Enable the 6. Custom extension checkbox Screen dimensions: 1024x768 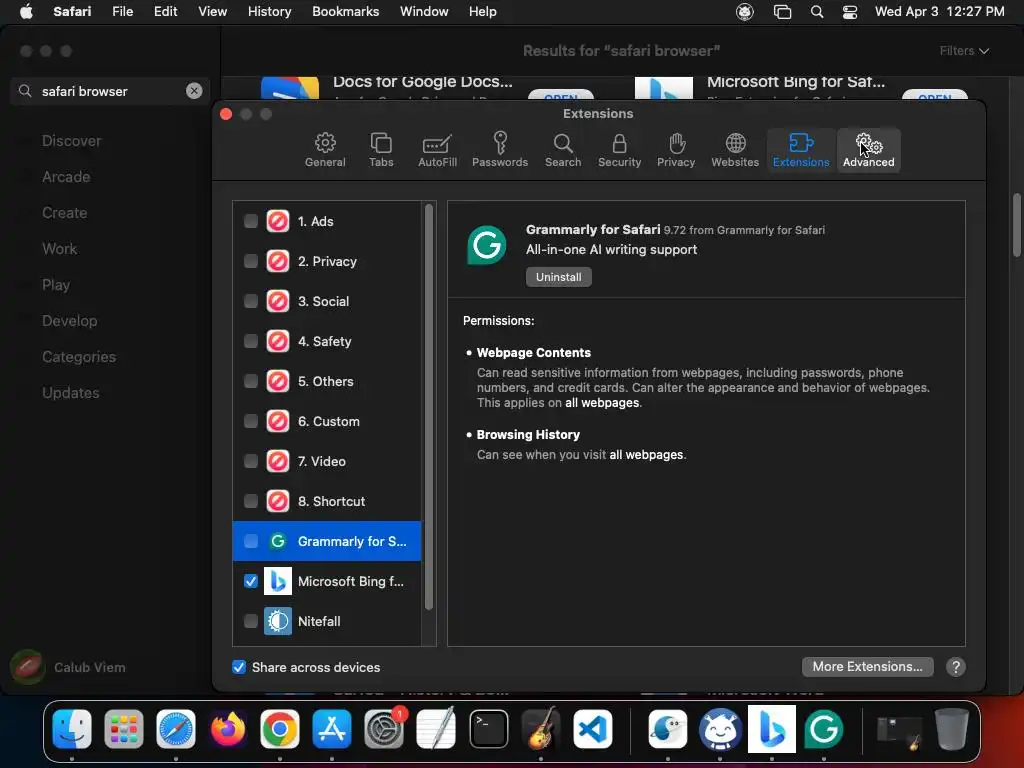click(251, 421)
